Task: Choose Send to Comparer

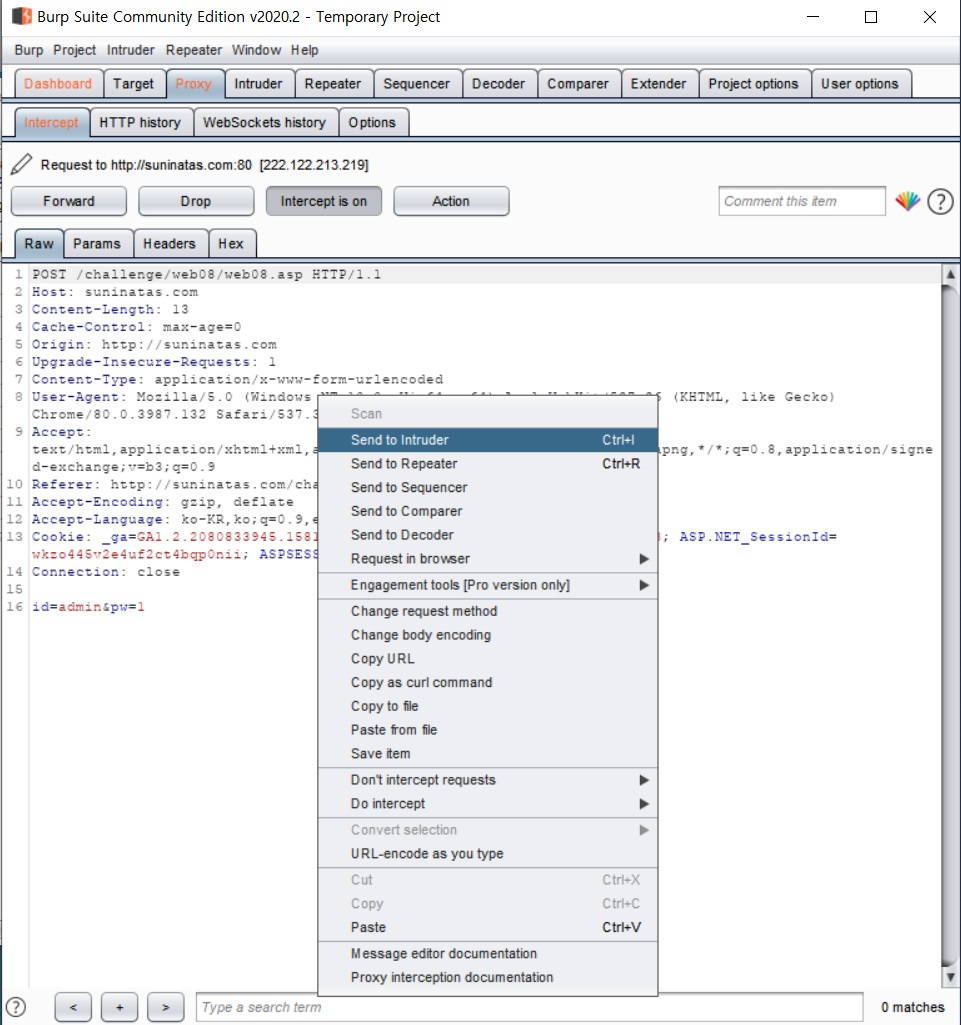Action: (x=488, y=511)
